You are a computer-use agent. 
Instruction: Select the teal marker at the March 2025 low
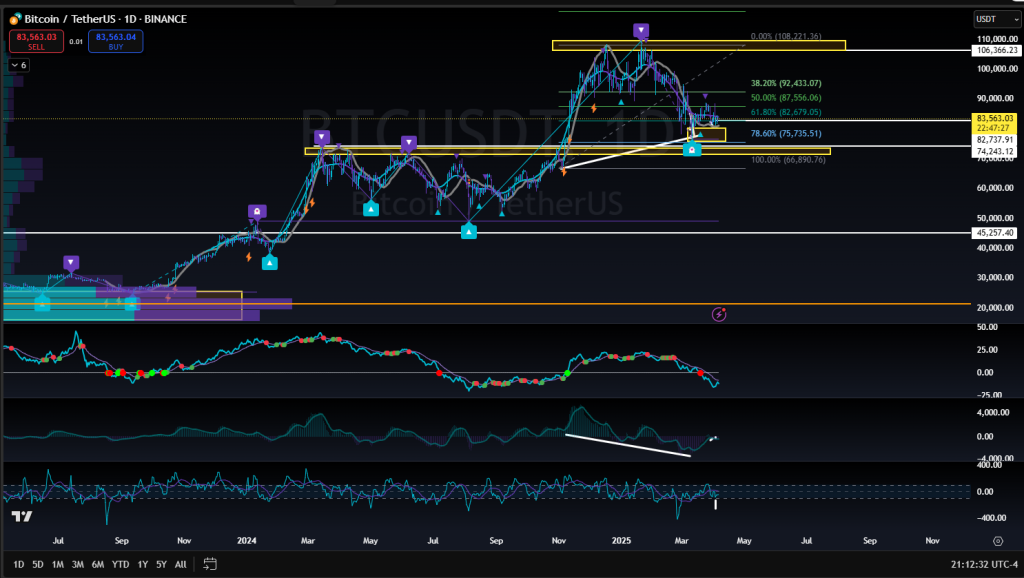[x=692, y=150]
